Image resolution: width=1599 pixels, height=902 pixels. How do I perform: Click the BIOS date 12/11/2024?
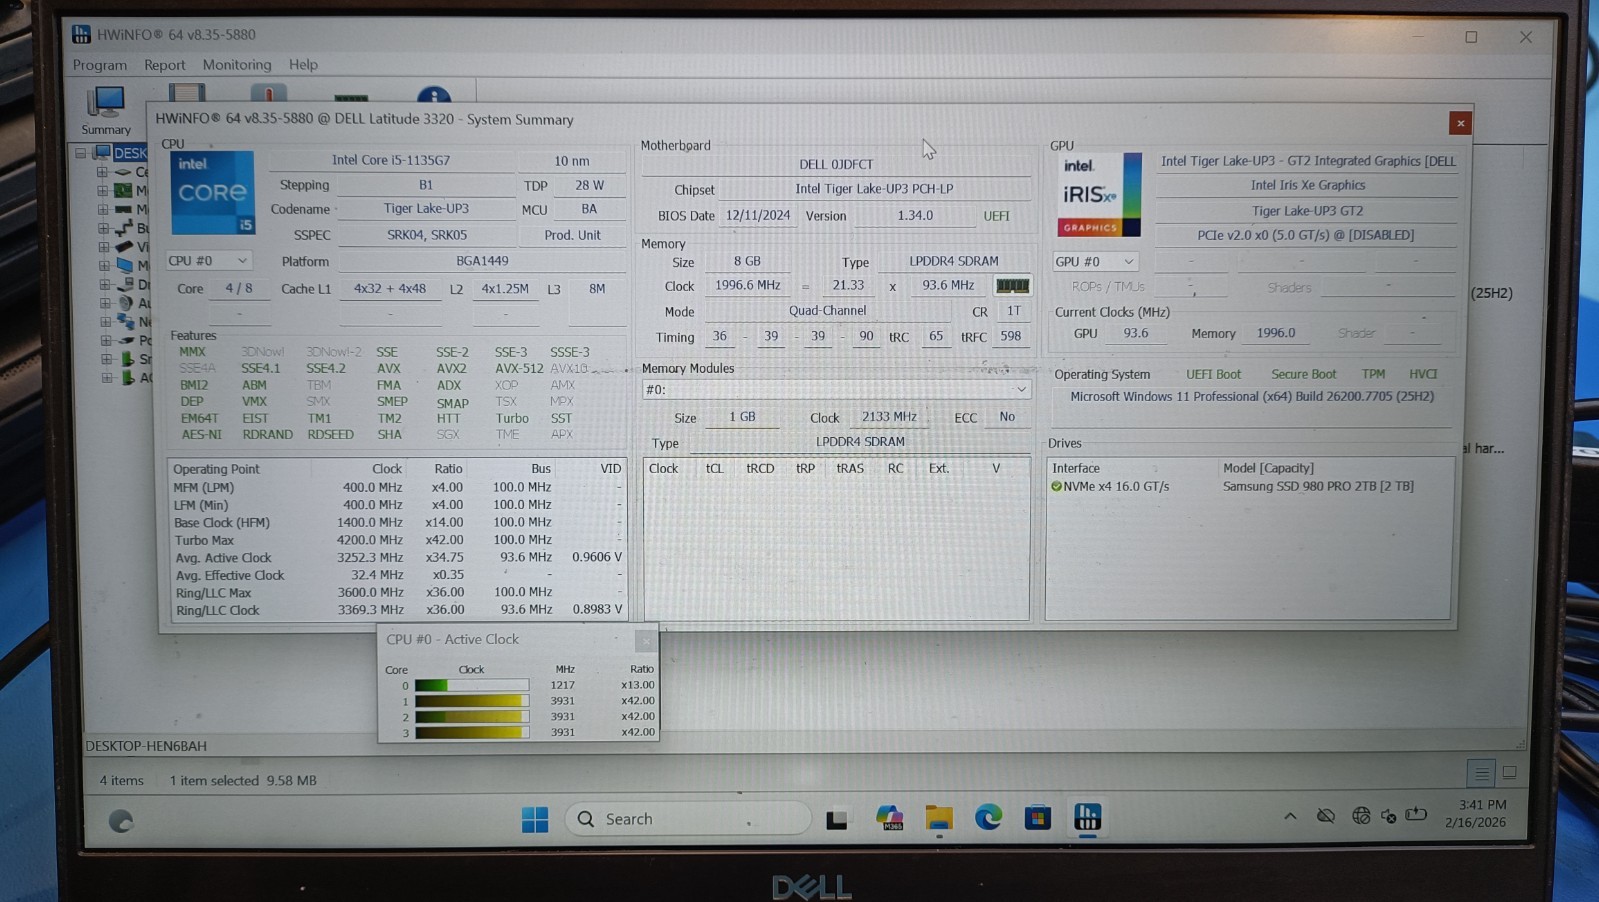[758, 216]
